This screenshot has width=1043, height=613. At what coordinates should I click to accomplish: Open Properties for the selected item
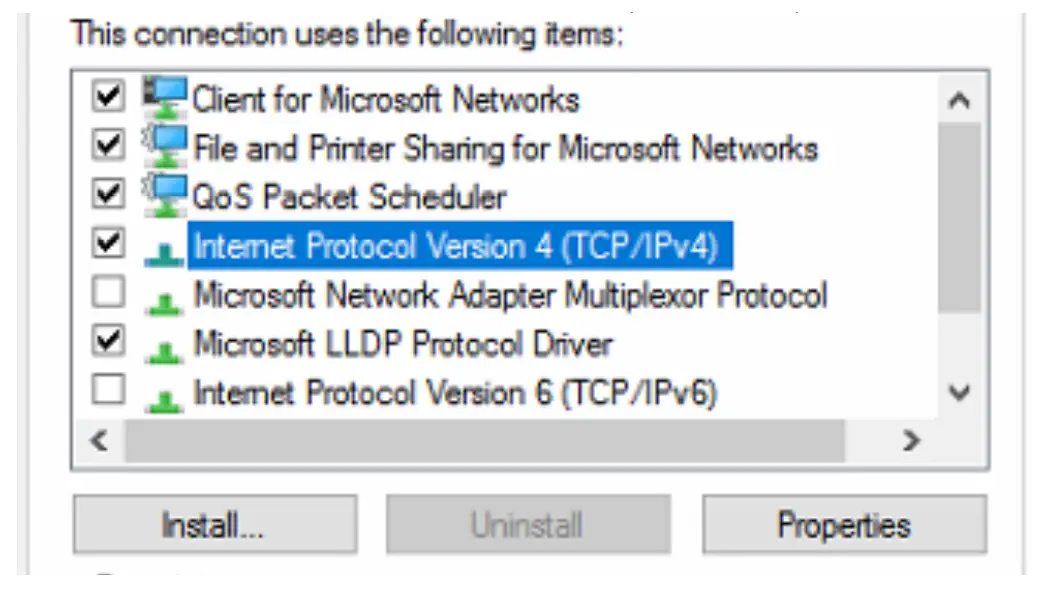pos(844,525)
